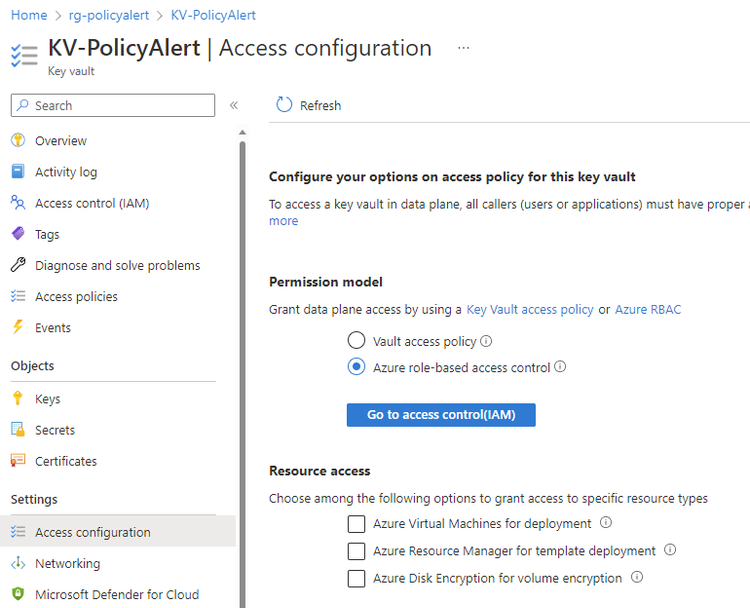Open the Overview key icon

point(18,140)
